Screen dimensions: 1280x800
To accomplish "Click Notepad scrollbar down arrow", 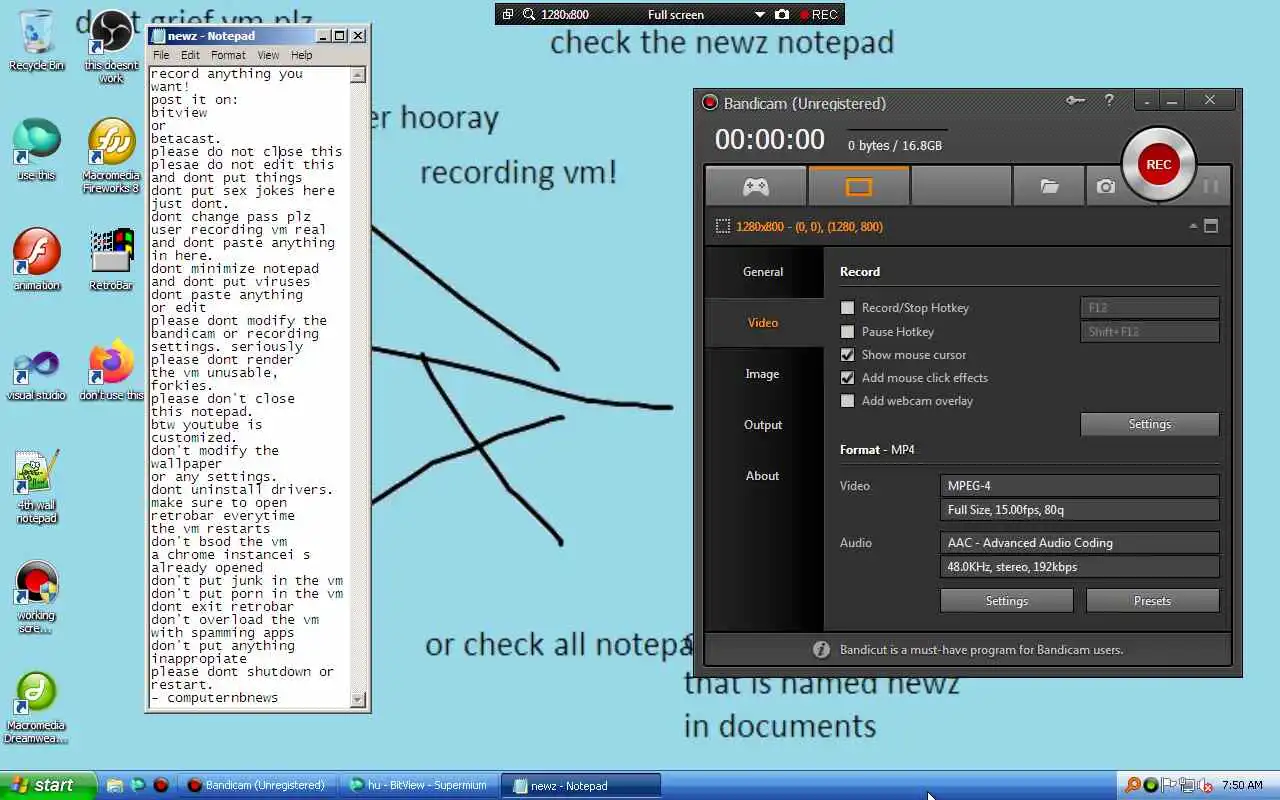I will pyautogui.click(x=358, y=700).
